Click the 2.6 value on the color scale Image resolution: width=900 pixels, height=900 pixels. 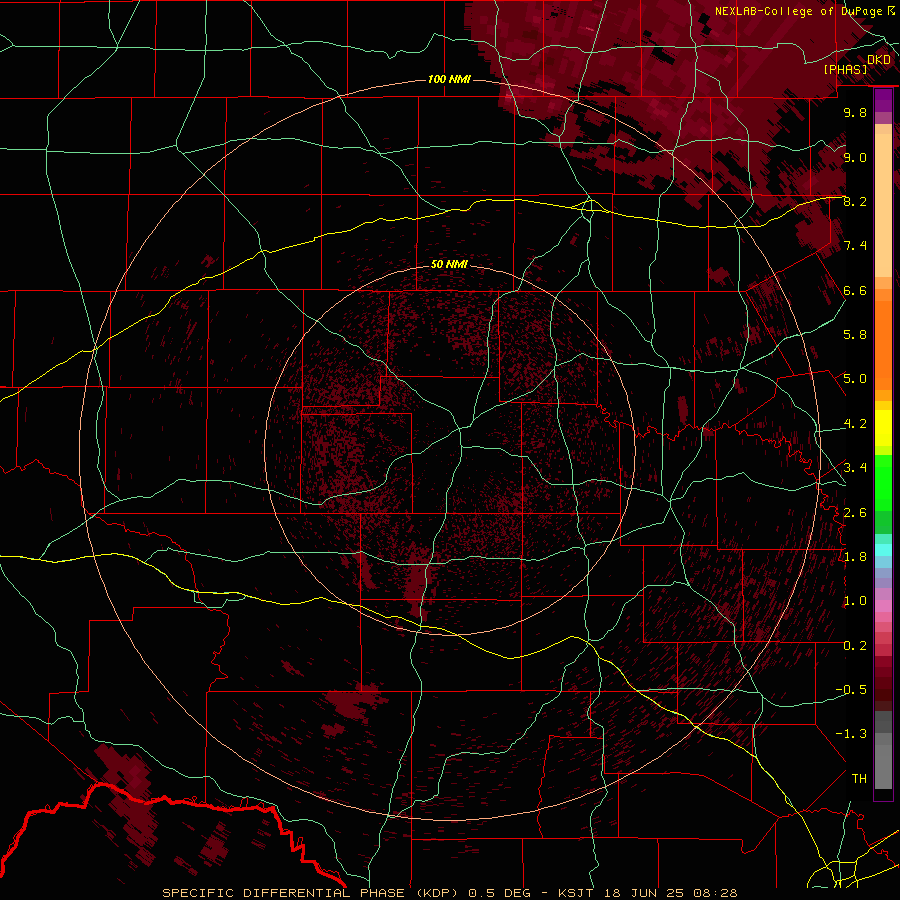coord(855,513)
